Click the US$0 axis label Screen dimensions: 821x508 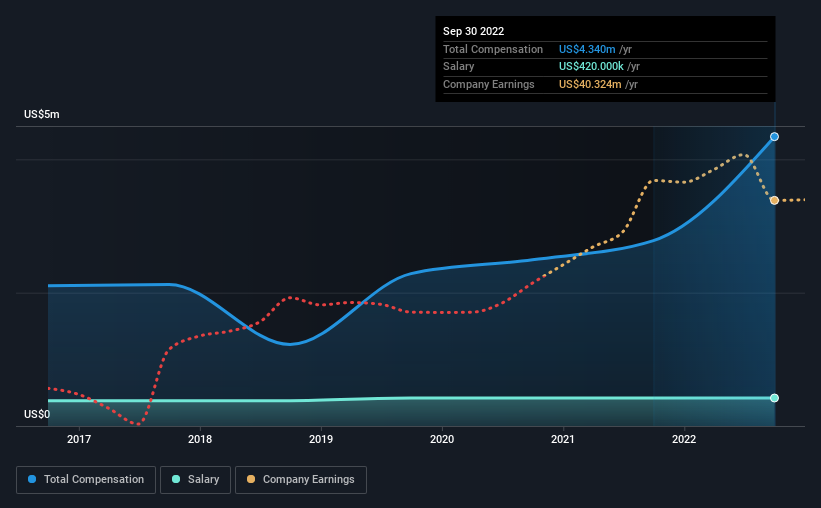37,414
